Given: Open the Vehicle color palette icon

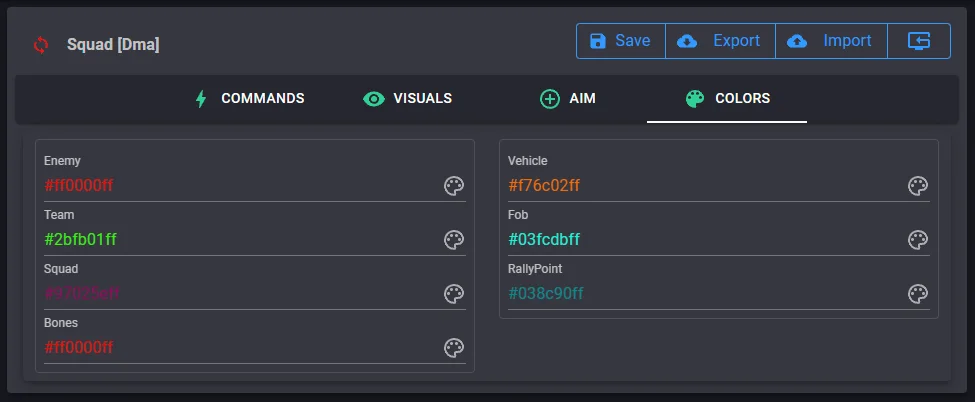Looking at the screenshot, I should [x=918, y=186].
